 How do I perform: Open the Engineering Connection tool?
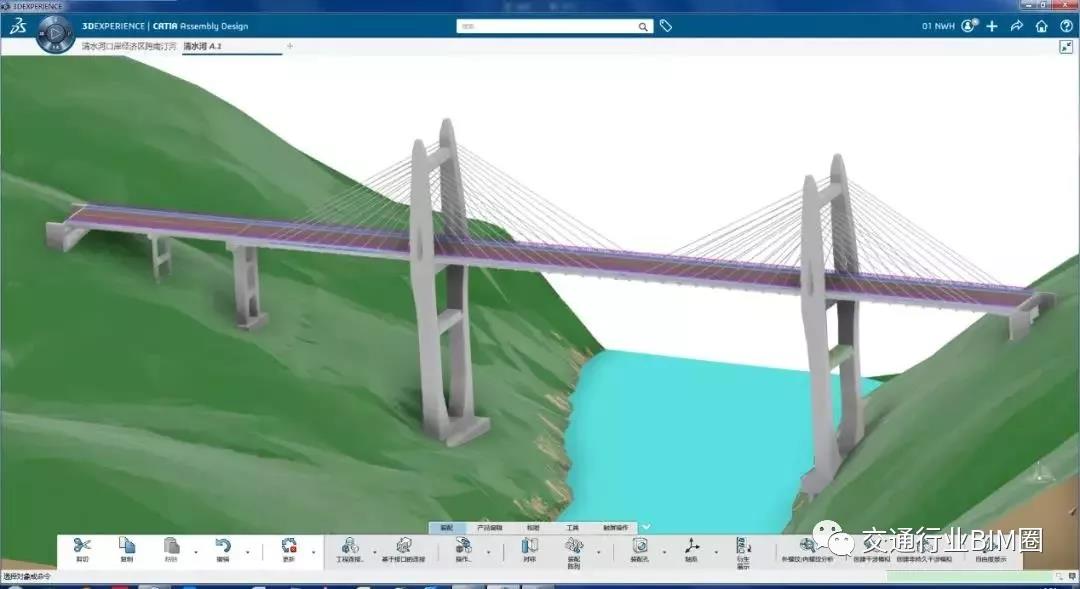tap(350, 546)
